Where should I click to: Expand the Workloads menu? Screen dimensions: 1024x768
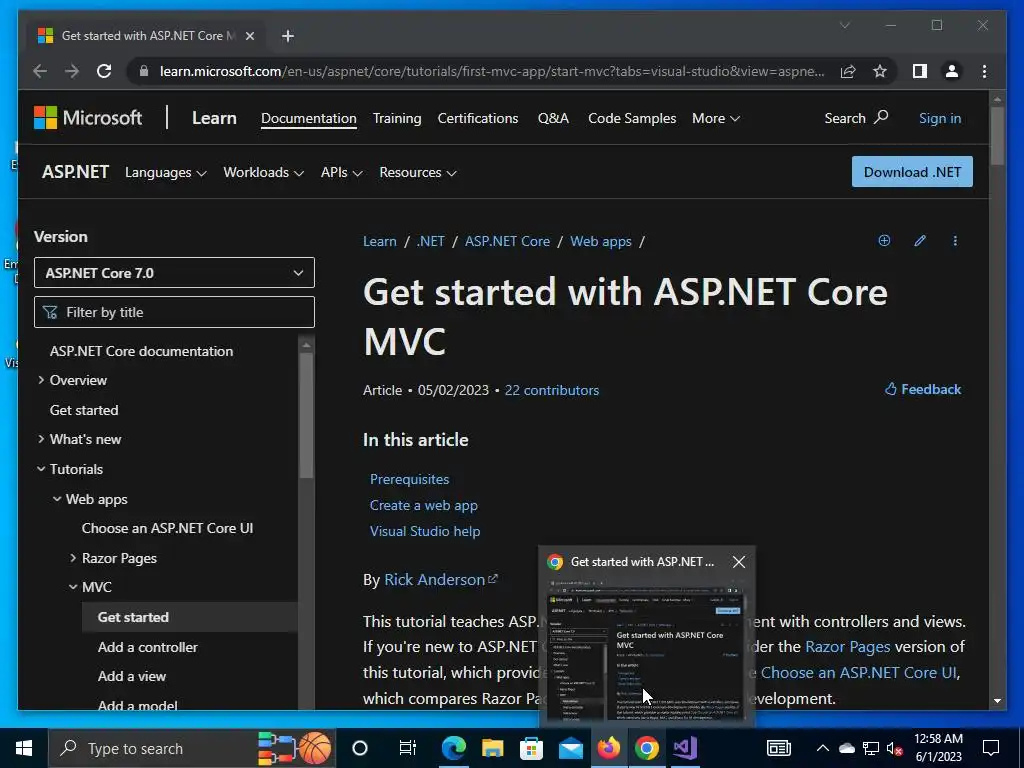[263, 172]
